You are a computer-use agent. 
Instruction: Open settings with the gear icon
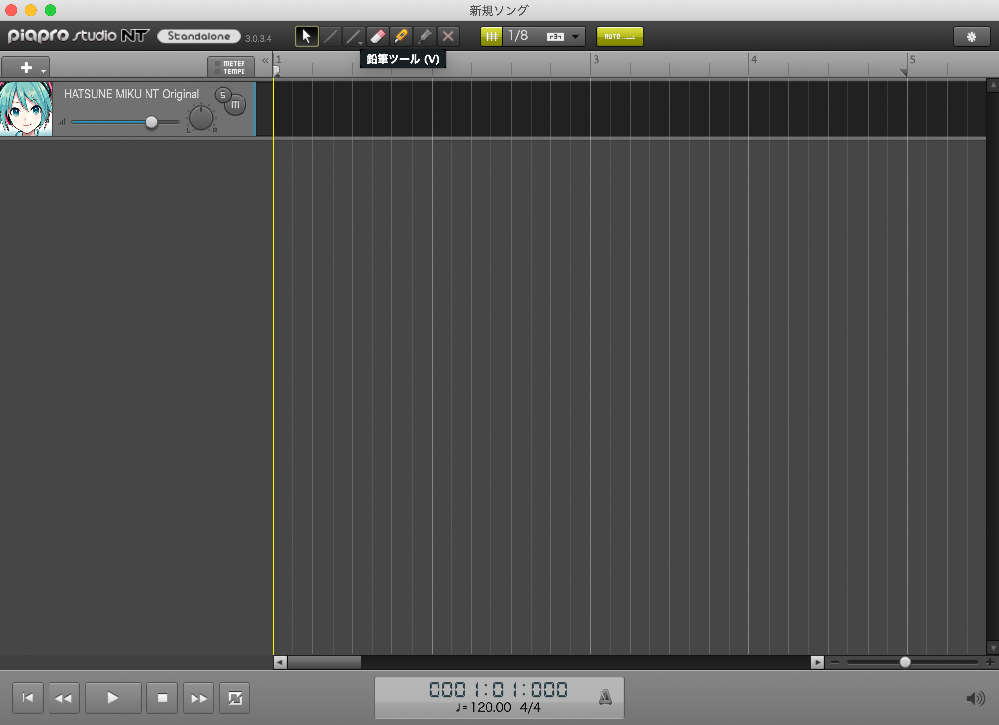(x=971, y=37)
